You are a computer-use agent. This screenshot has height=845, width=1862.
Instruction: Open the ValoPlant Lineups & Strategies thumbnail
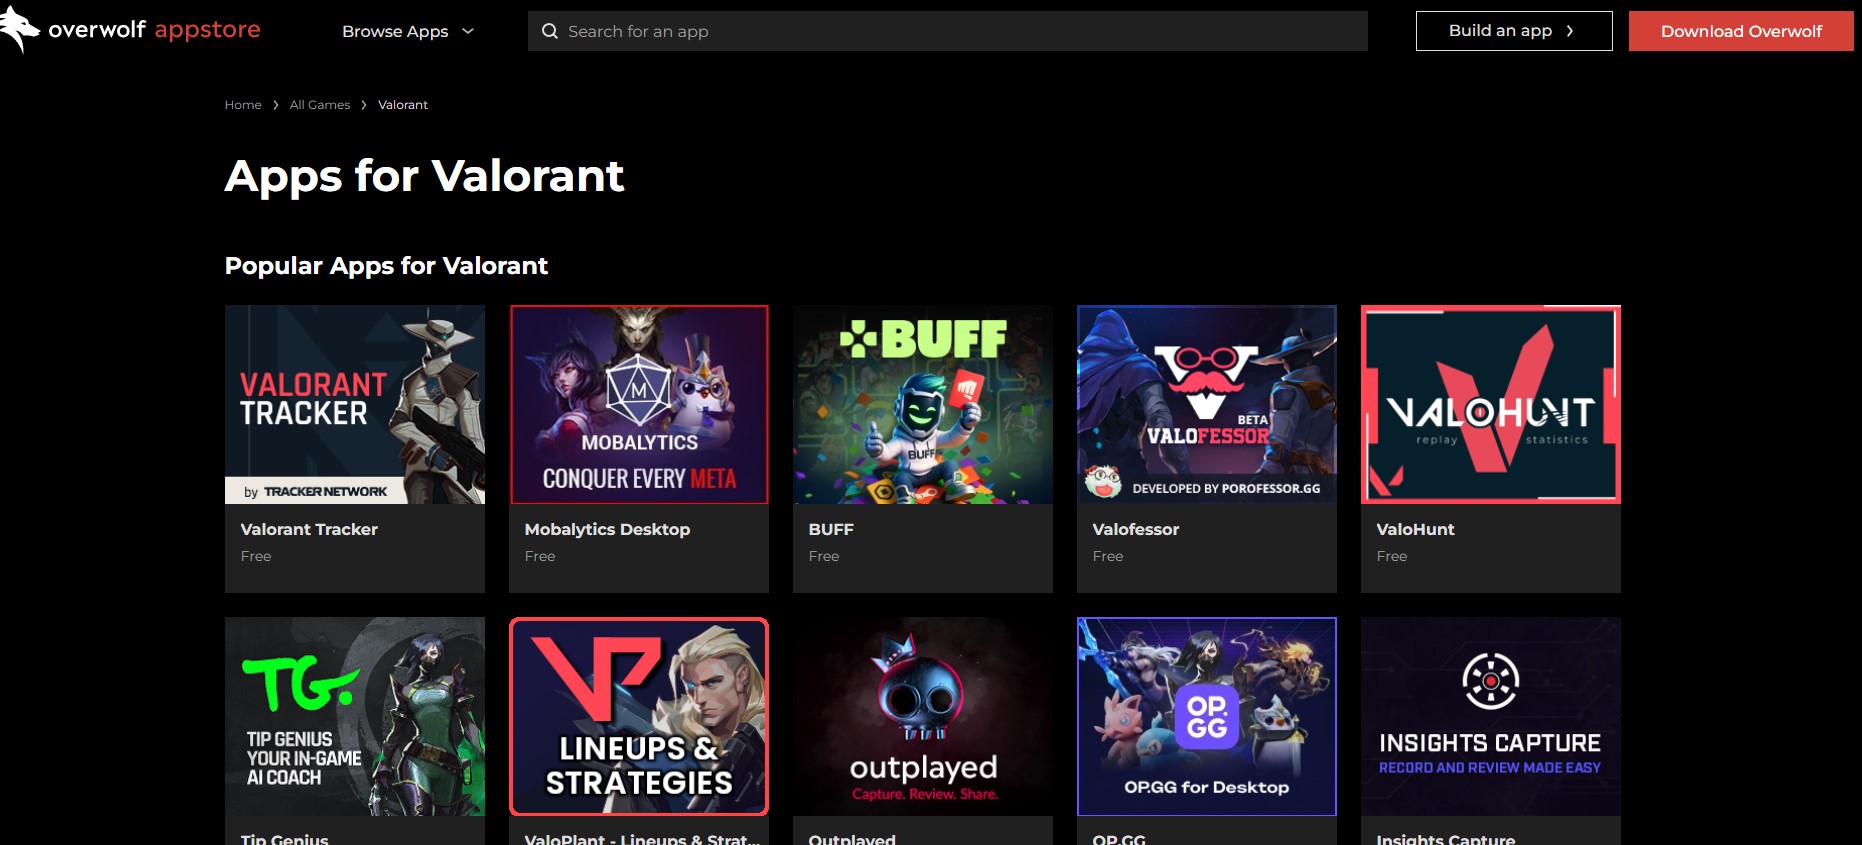(x=639, y=716)
